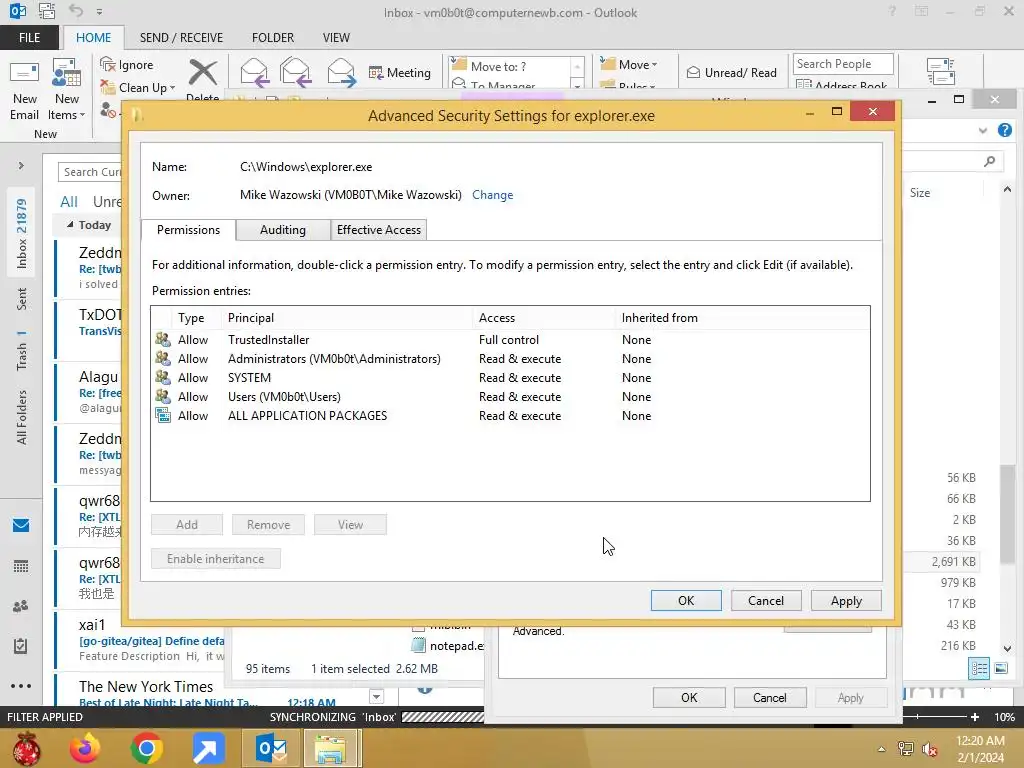Select the TrustedInstaller permission entry
The width and height of the screenshot is (1024, 768).
tap(509, 340)
